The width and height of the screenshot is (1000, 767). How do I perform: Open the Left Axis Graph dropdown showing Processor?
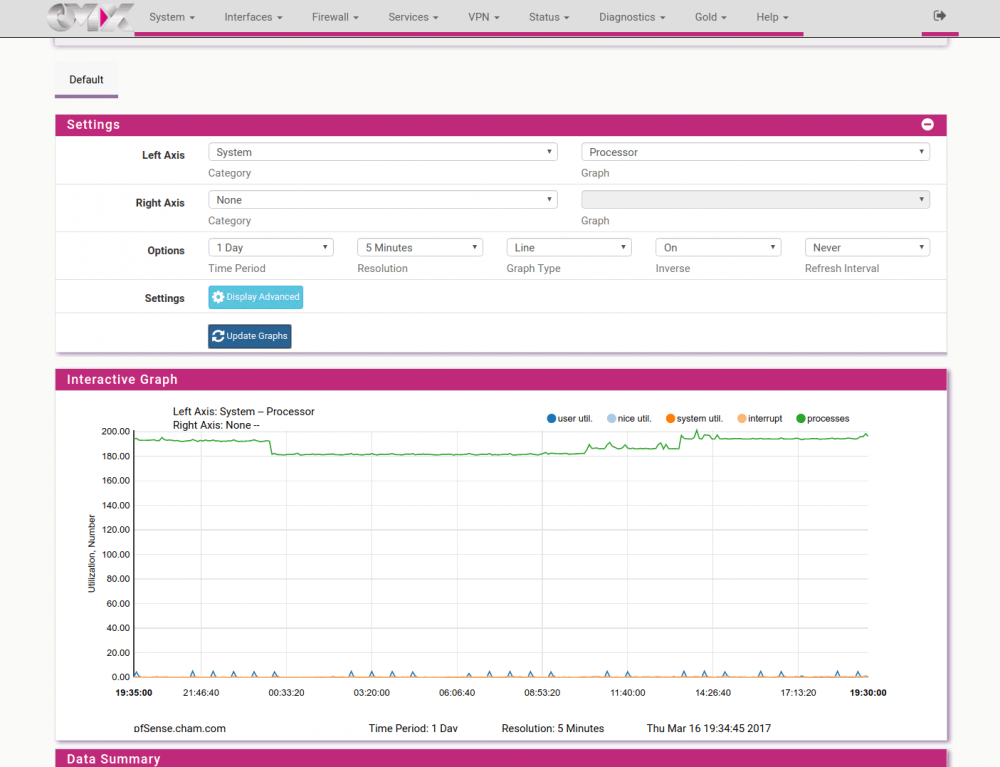[755, 152]
